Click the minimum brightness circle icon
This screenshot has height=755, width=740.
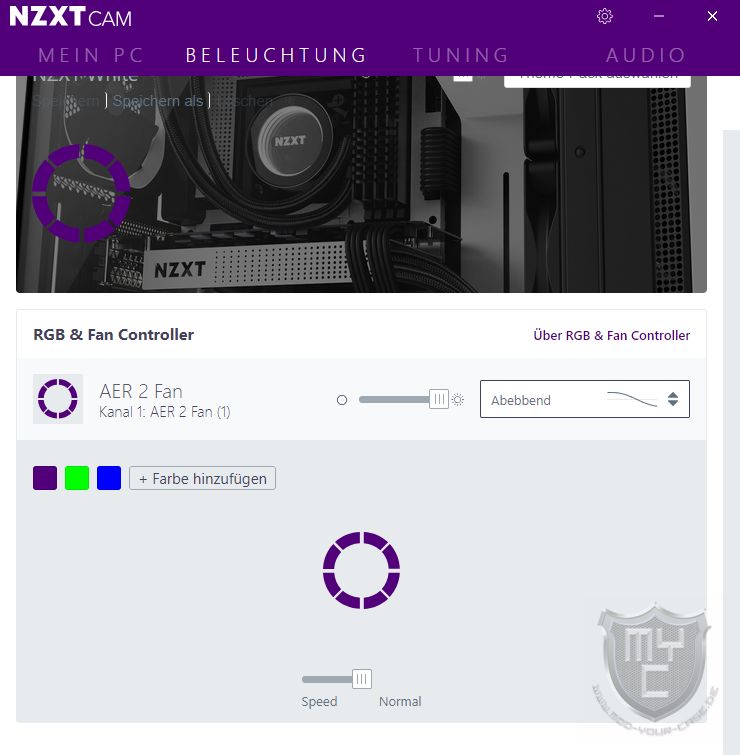pyautogui.click(x=342, y=400)
